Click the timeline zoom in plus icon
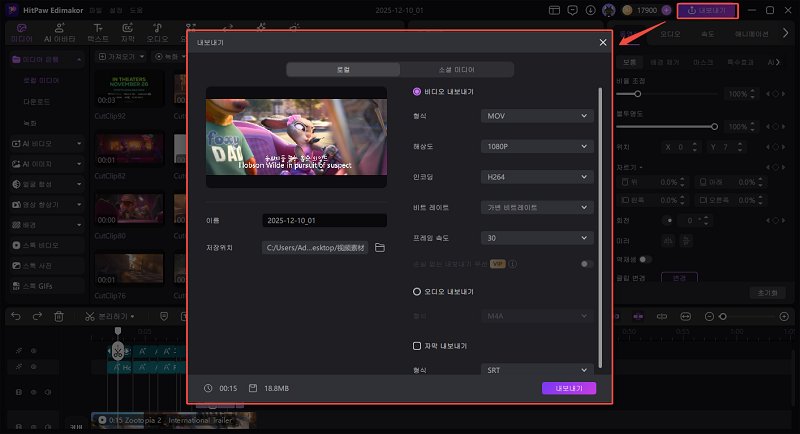Viewport: 800px width, 434px height. coord(784,317)
